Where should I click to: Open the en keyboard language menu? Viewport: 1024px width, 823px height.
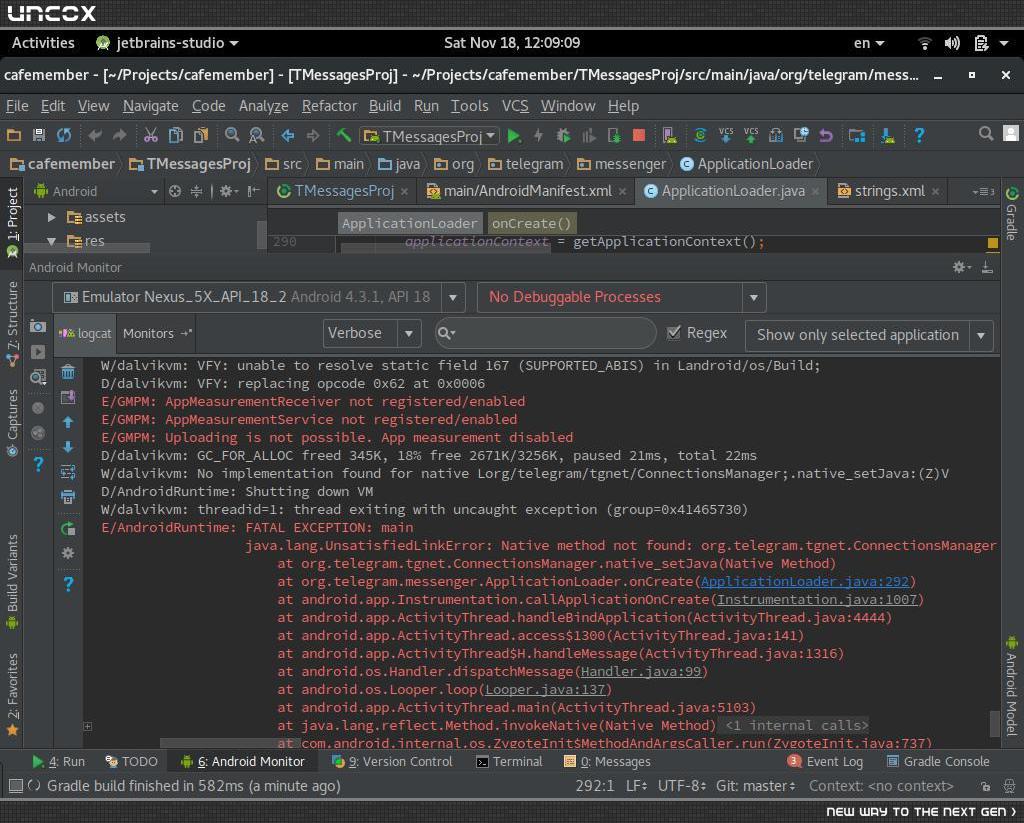coord(869,43)
